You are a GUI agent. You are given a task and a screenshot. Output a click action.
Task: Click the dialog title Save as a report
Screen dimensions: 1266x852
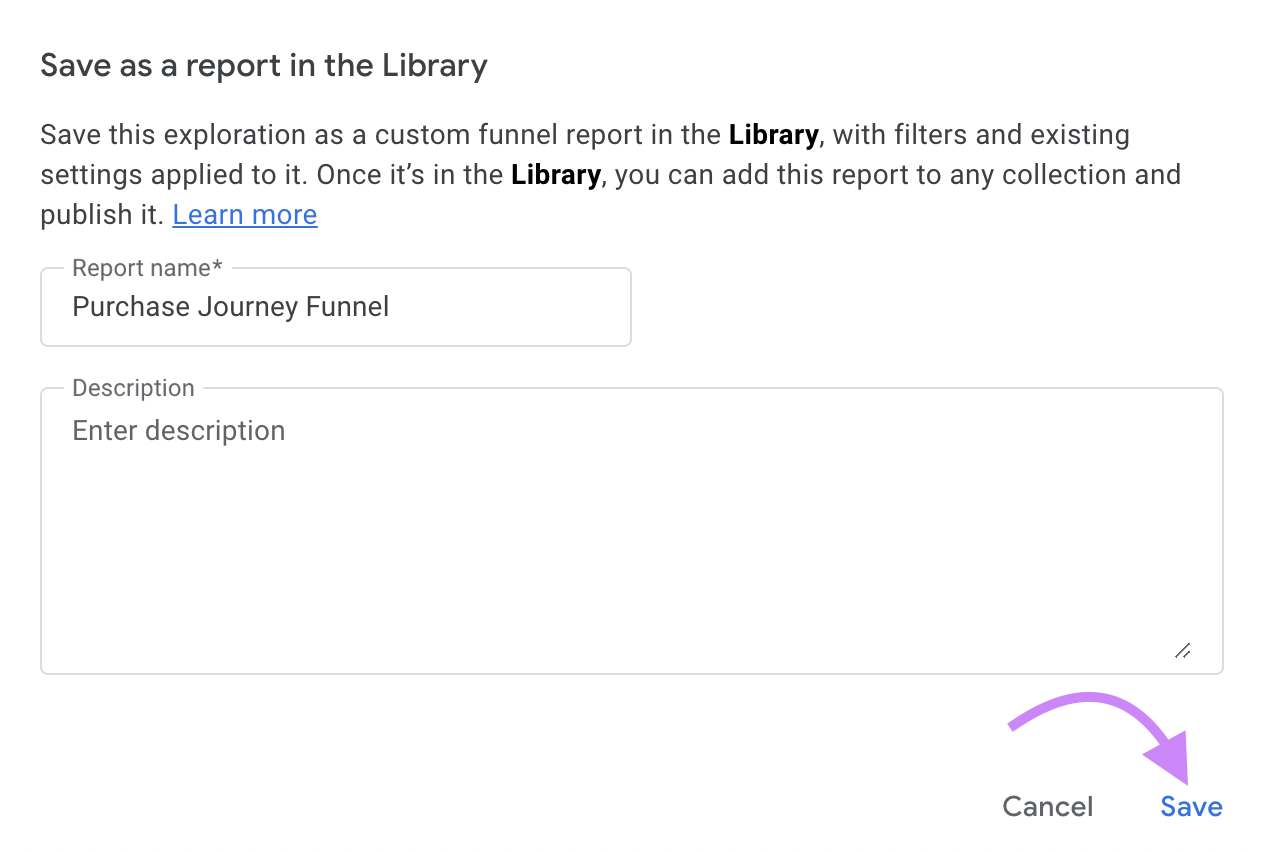pos(263,65)
